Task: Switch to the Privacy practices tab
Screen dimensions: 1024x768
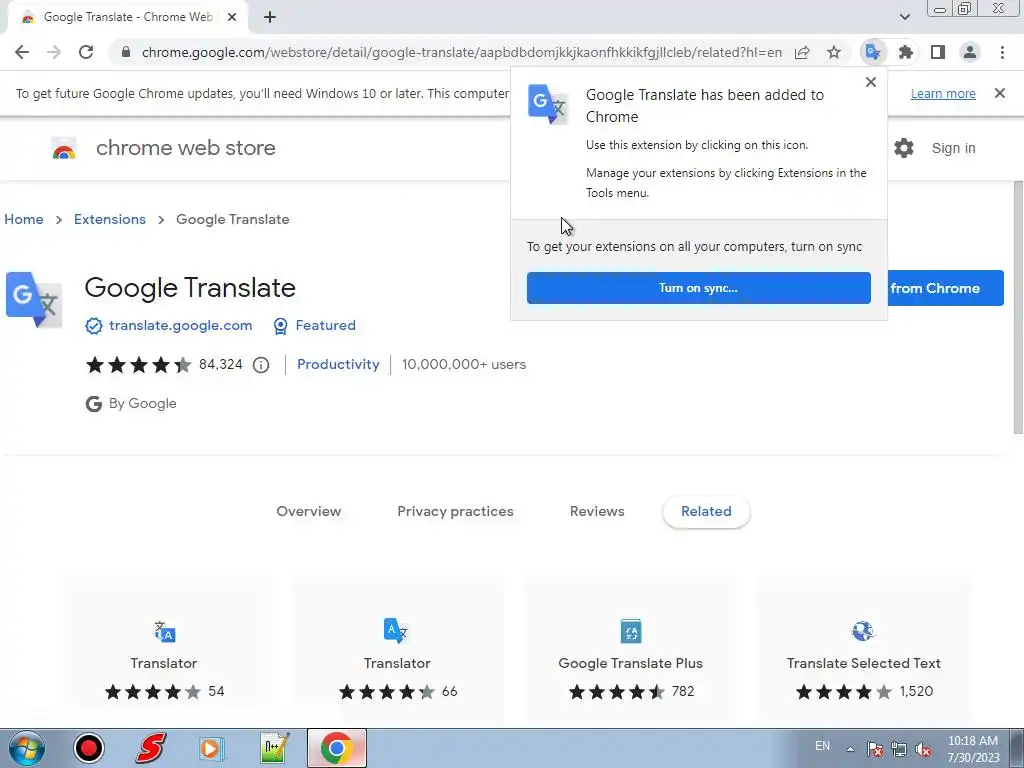Action: [x=455, y=511]
